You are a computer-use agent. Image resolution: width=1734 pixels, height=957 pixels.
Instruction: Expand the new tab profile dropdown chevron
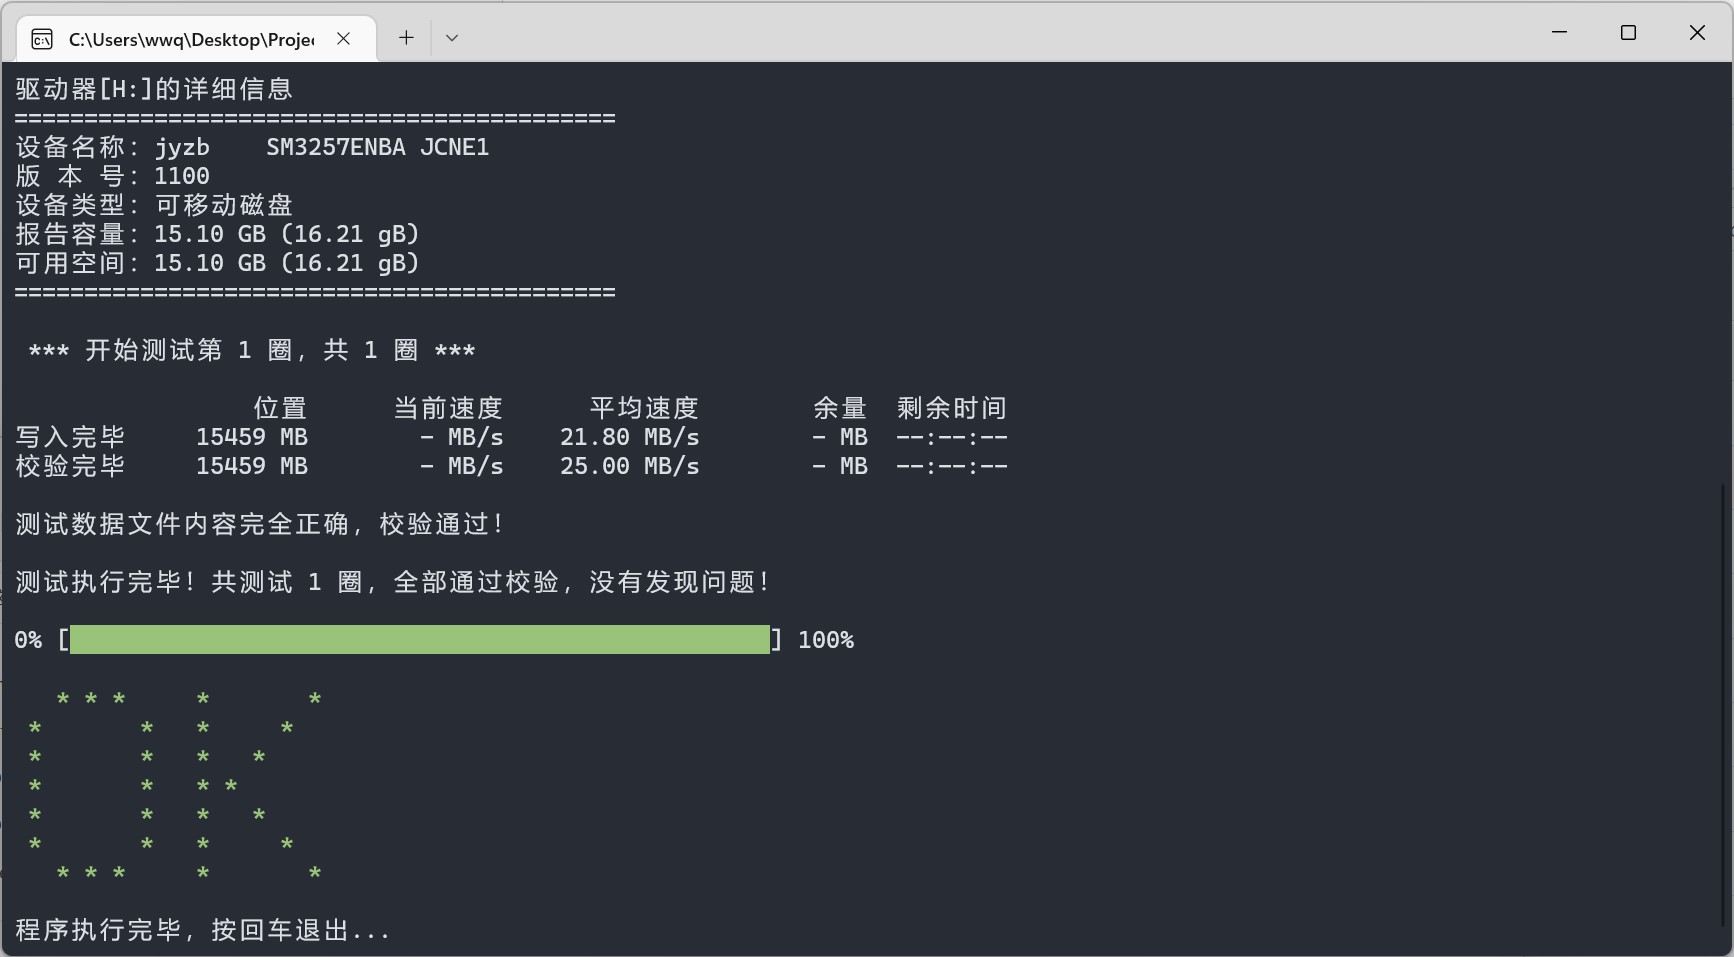452,38
